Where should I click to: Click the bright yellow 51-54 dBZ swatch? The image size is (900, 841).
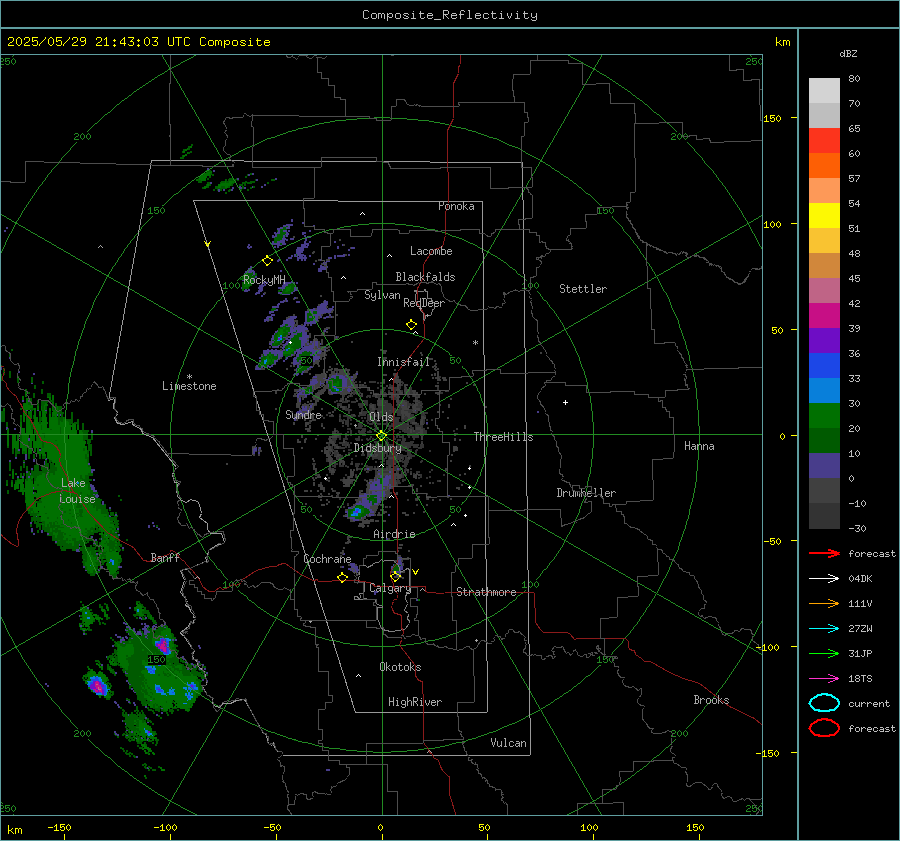824,215
